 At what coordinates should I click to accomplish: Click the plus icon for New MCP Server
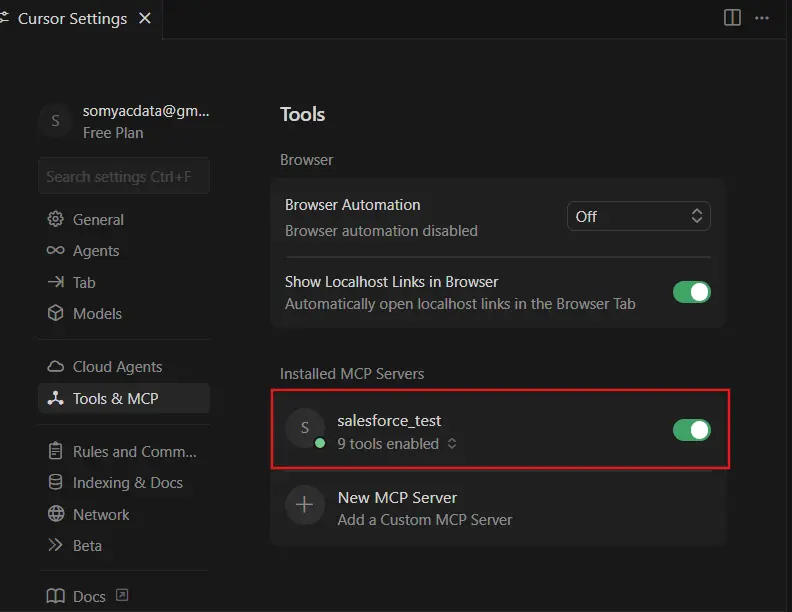click(305, 505)
